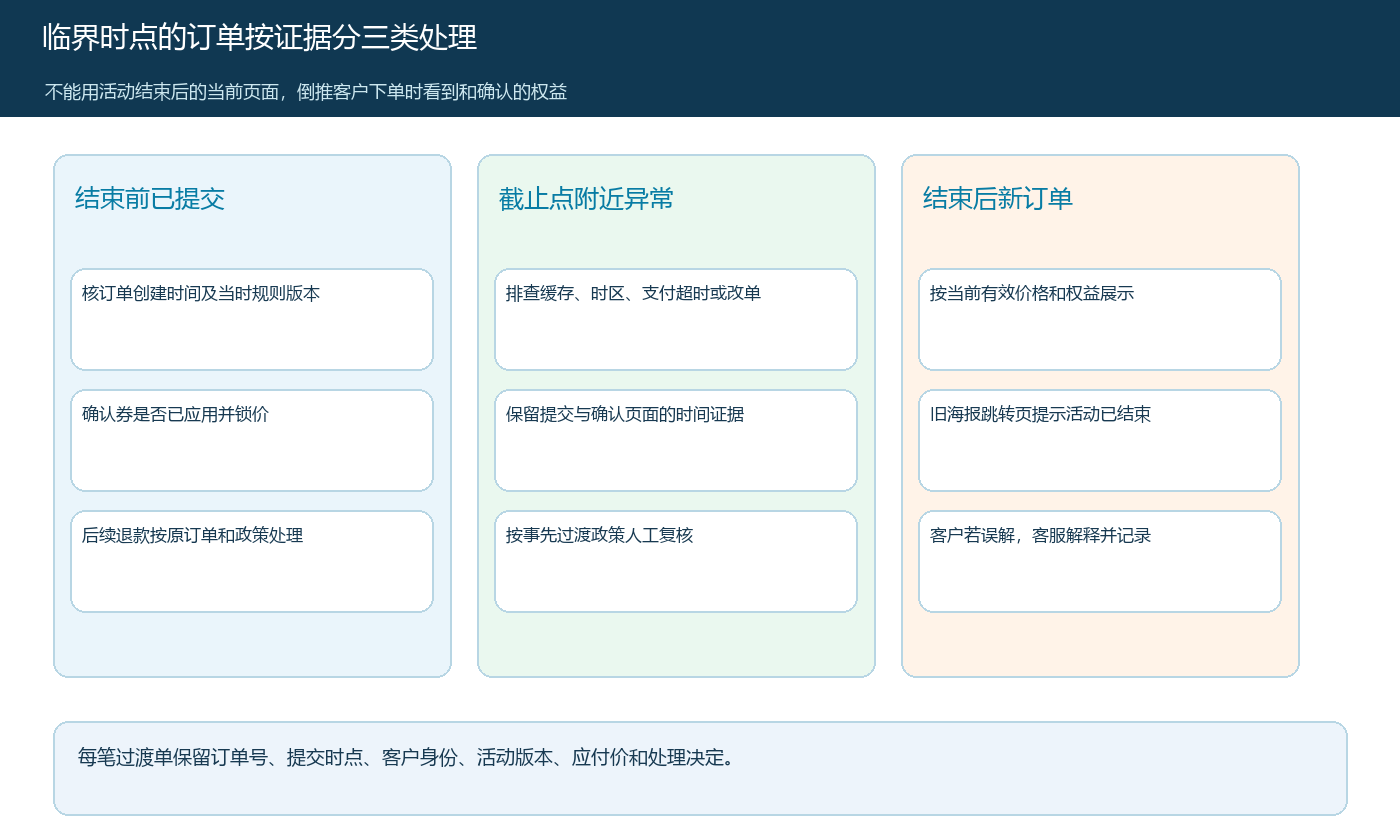Image resolution: width=1400 pixels, height=840 pixels.
Task: Select the card 保留提交与确认页面的时间证据
Action: [676, 440]
